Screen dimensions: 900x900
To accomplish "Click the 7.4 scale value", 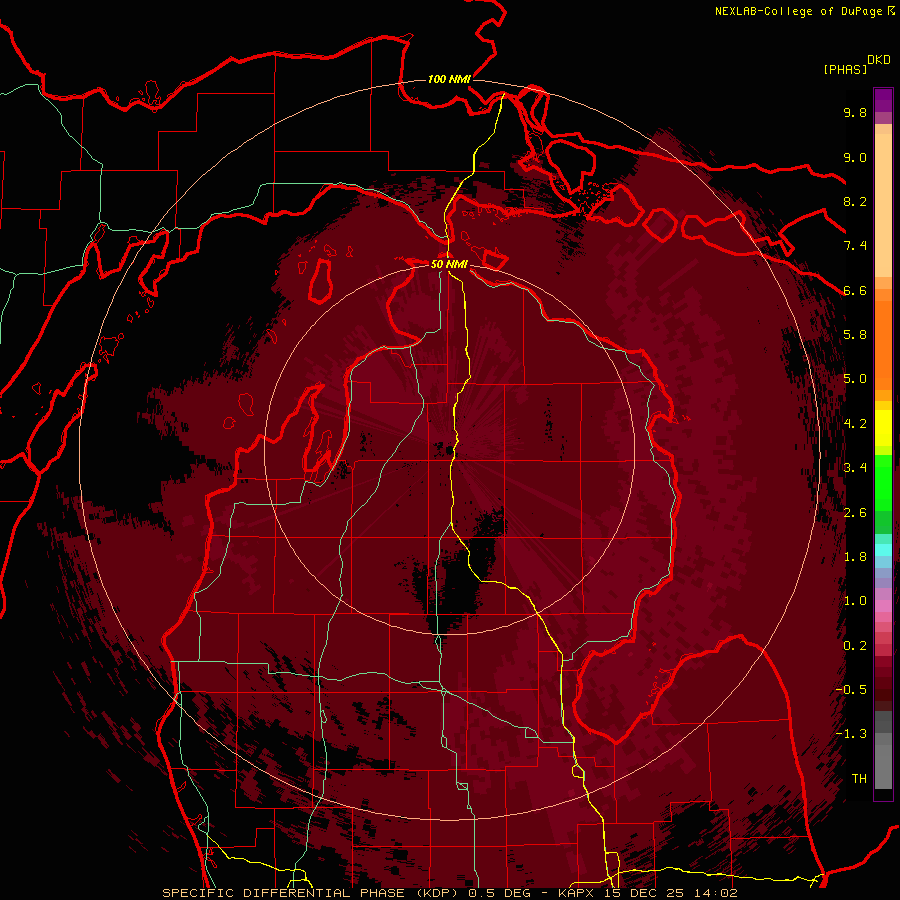I will 855,246.
